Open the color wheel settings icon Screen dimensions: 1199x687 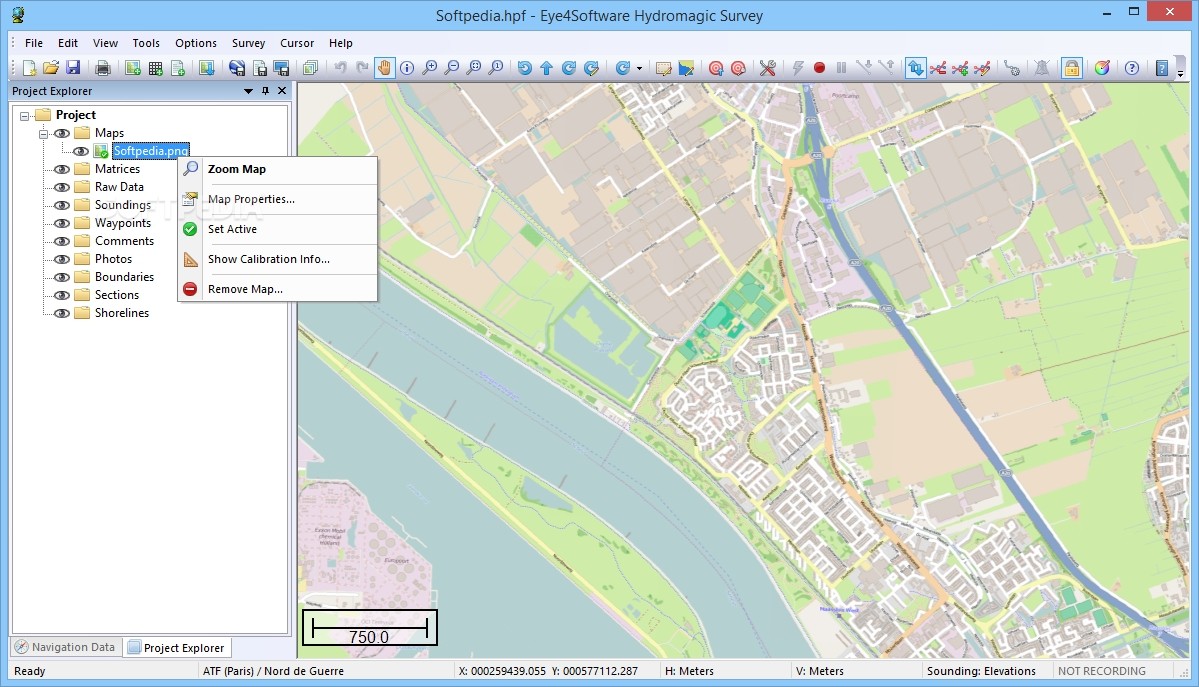pos(1102,68)
